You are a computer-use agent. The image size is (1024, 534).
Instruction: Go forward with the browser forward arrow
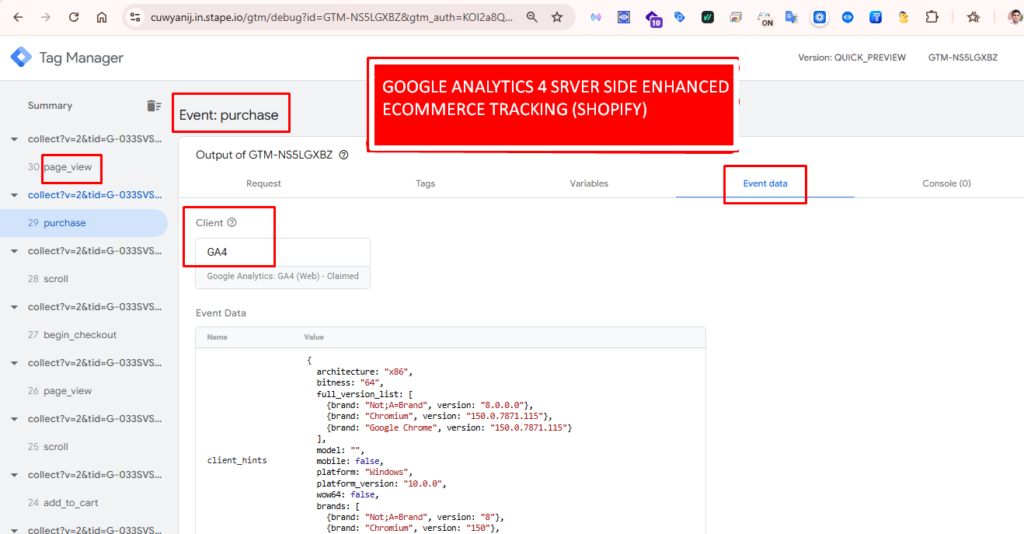pos(45,17)
